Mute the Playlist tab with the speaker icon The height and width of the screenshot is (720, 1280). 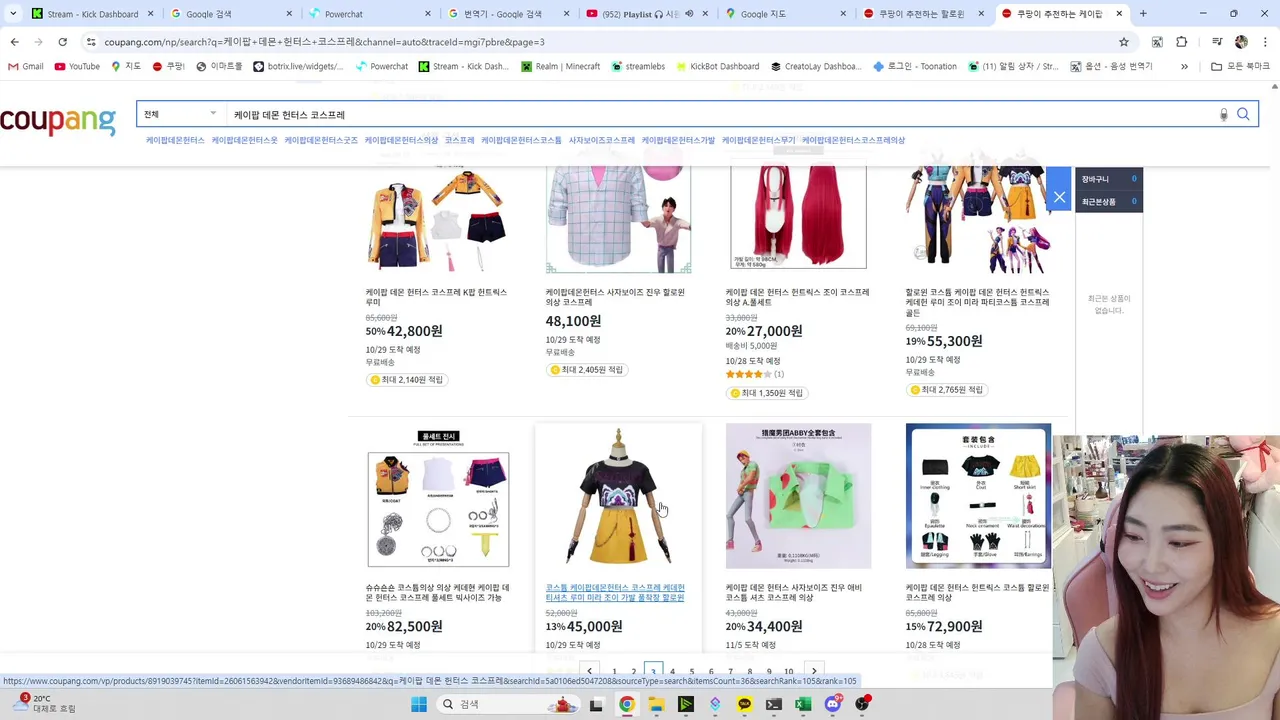coord(689,14)
